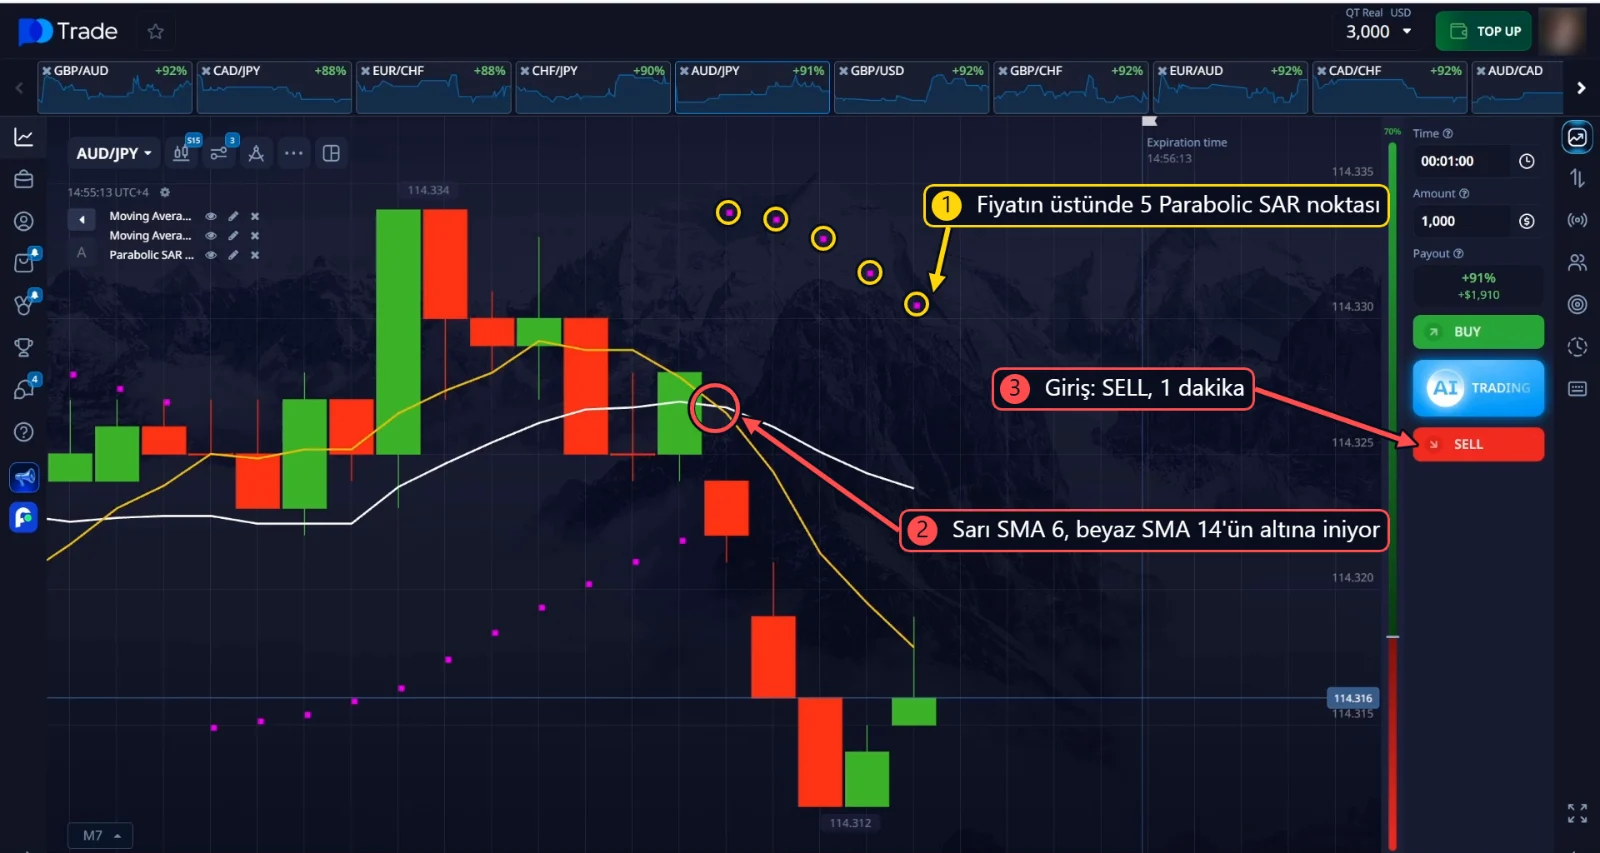Switch to the CAD/JPY asset tab
Viewport: 1600px width, 853px height.
[x=274, y=87]
